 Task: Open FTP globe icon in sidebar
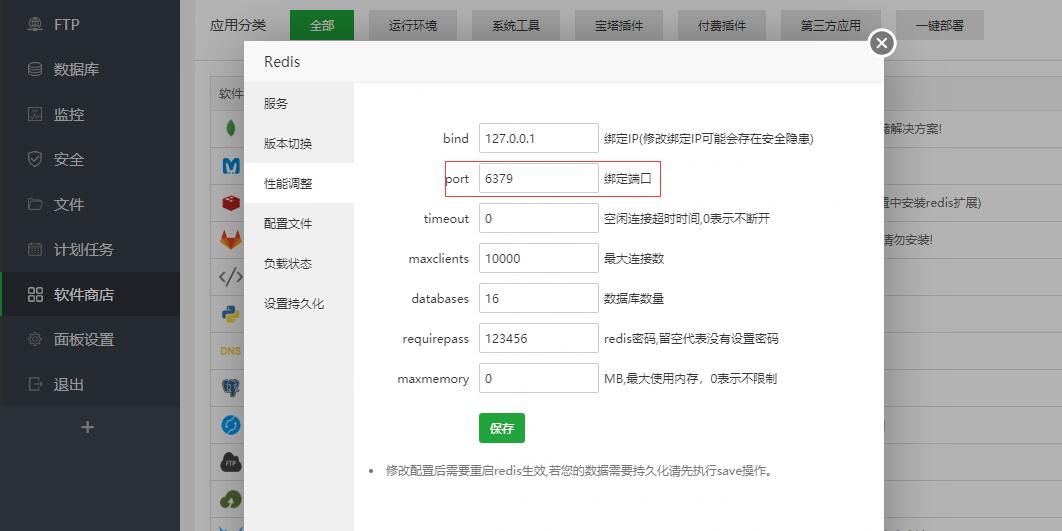point(35,25)
